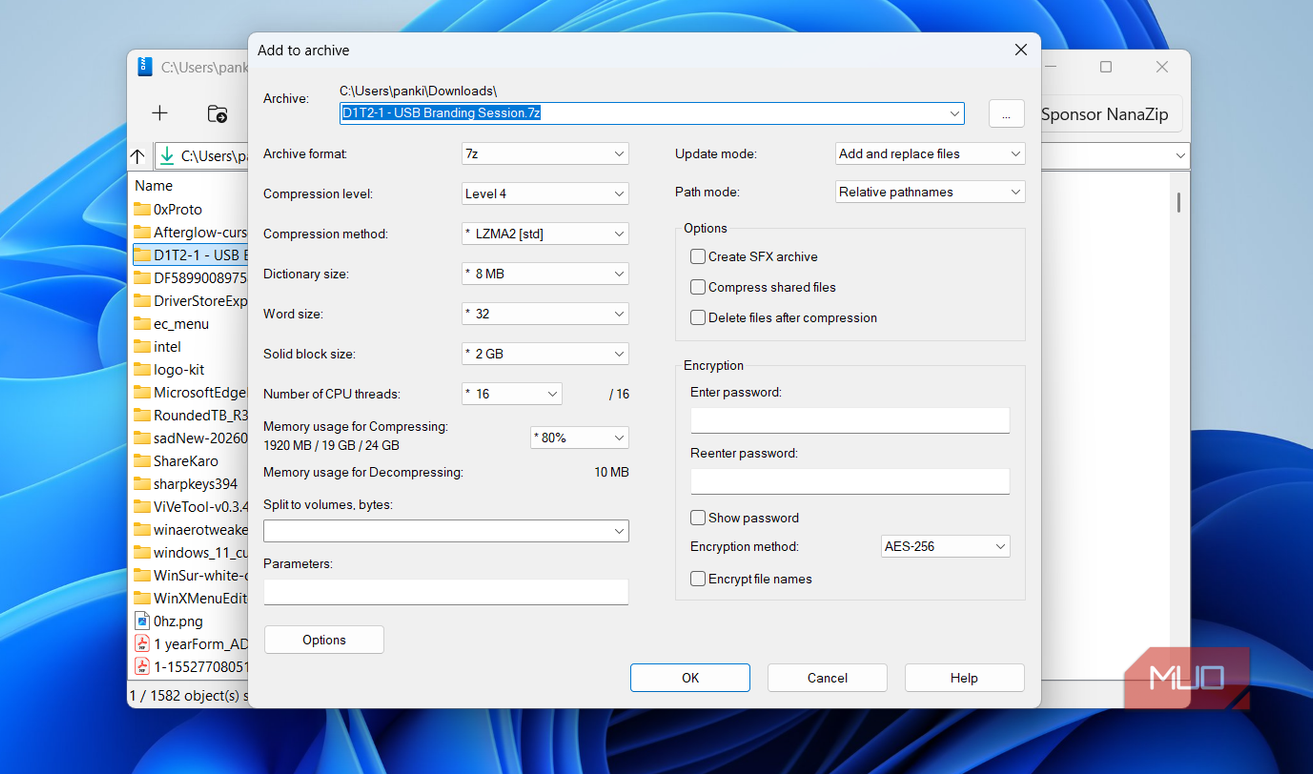Expand the Split to volumes dropdown

[x=446, y=531]
